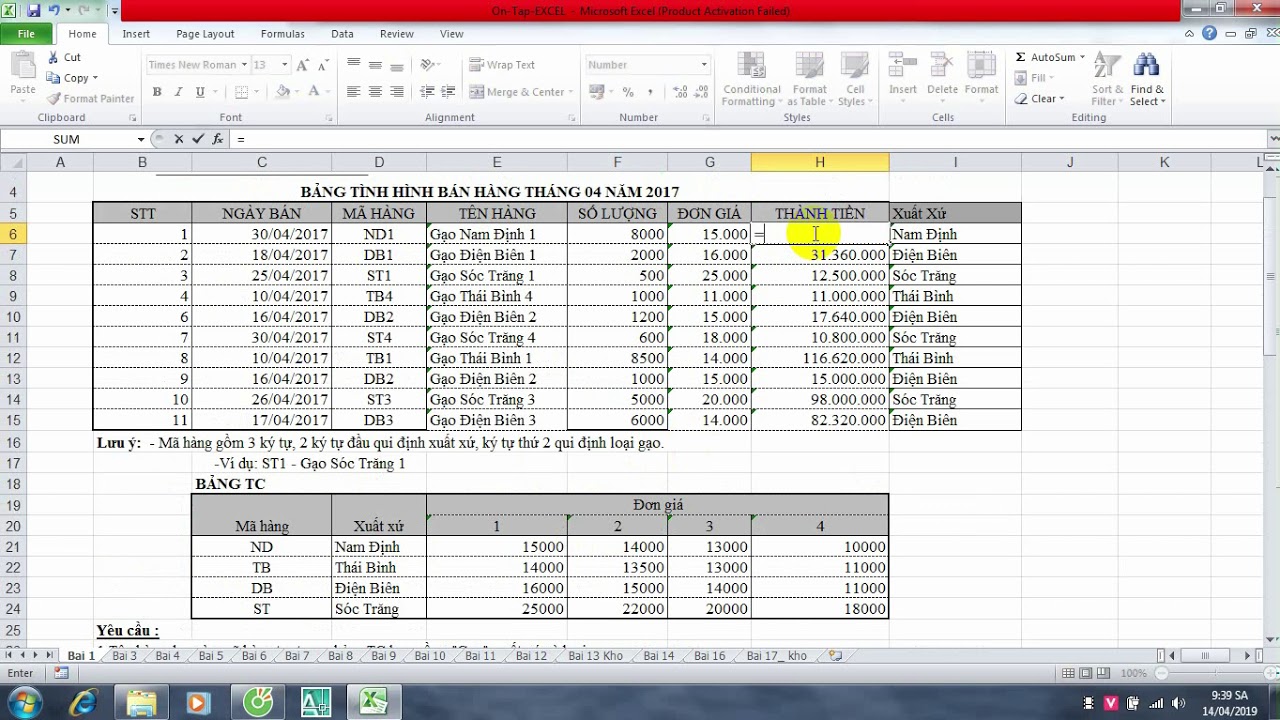1280x720 pixels.
Task: Click the Cut scissors icon
Action: tap(51, 57)
